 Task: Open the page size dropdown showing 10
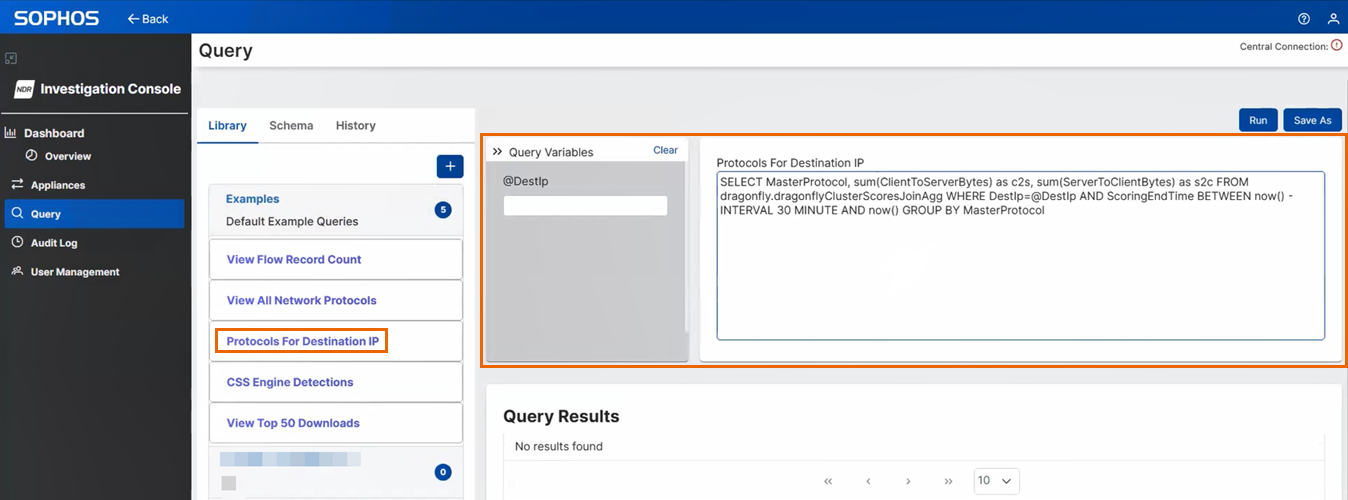coord(996,481)
